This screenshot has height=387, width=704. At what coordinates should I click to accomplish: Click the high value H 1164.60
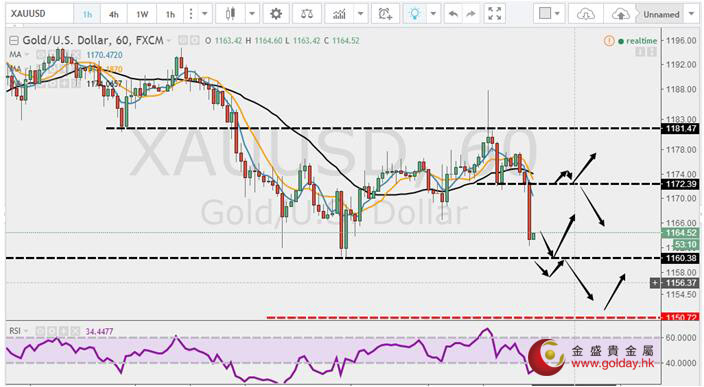point(264,41)
